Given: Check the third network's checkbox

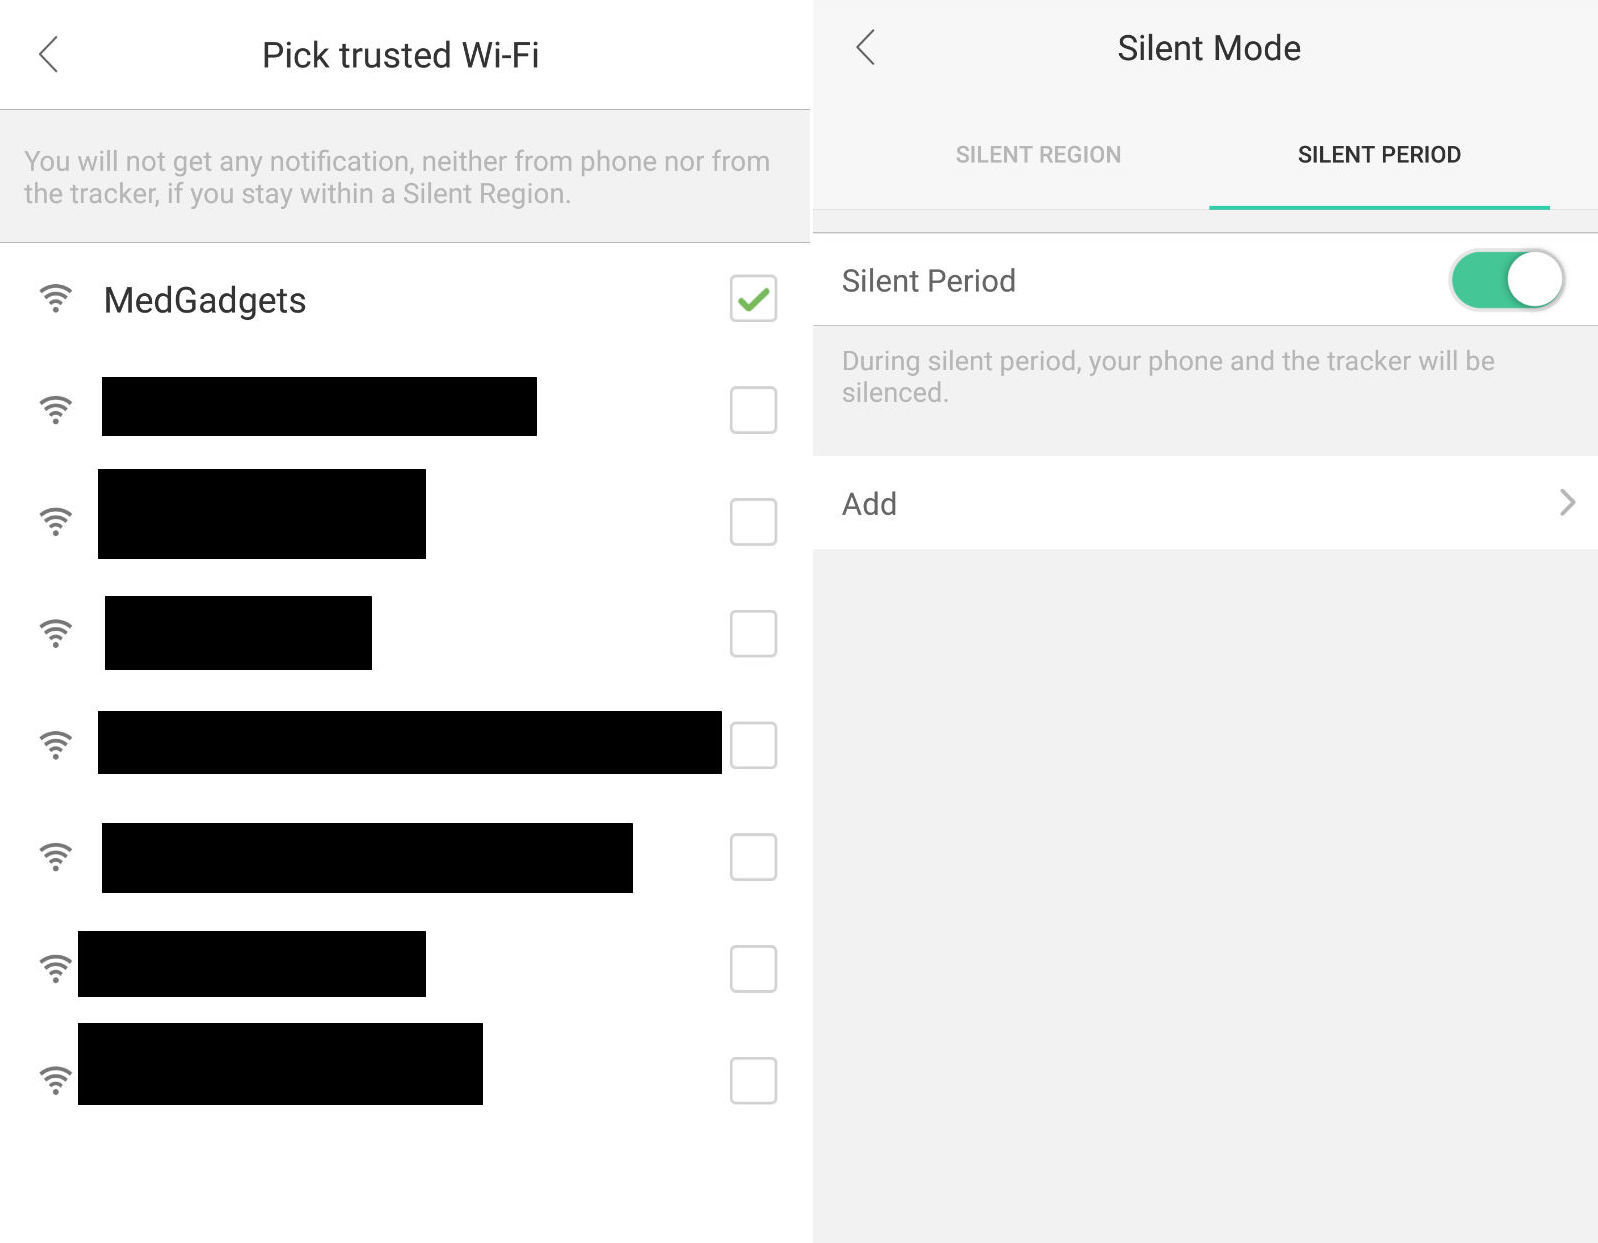Looking at the screenshot, I should 753,522.
